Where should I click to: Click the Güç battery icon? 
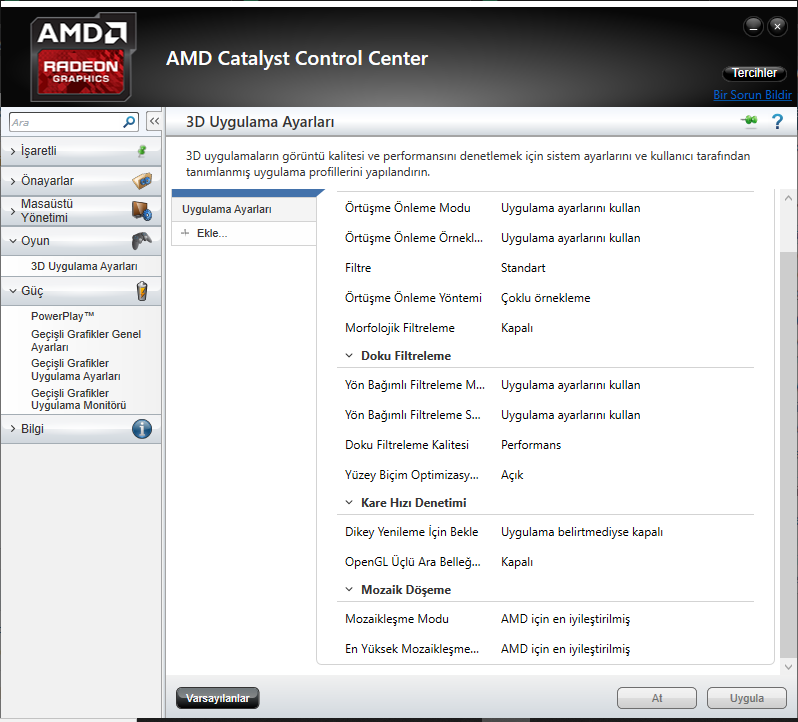click(x=142, y=291)
